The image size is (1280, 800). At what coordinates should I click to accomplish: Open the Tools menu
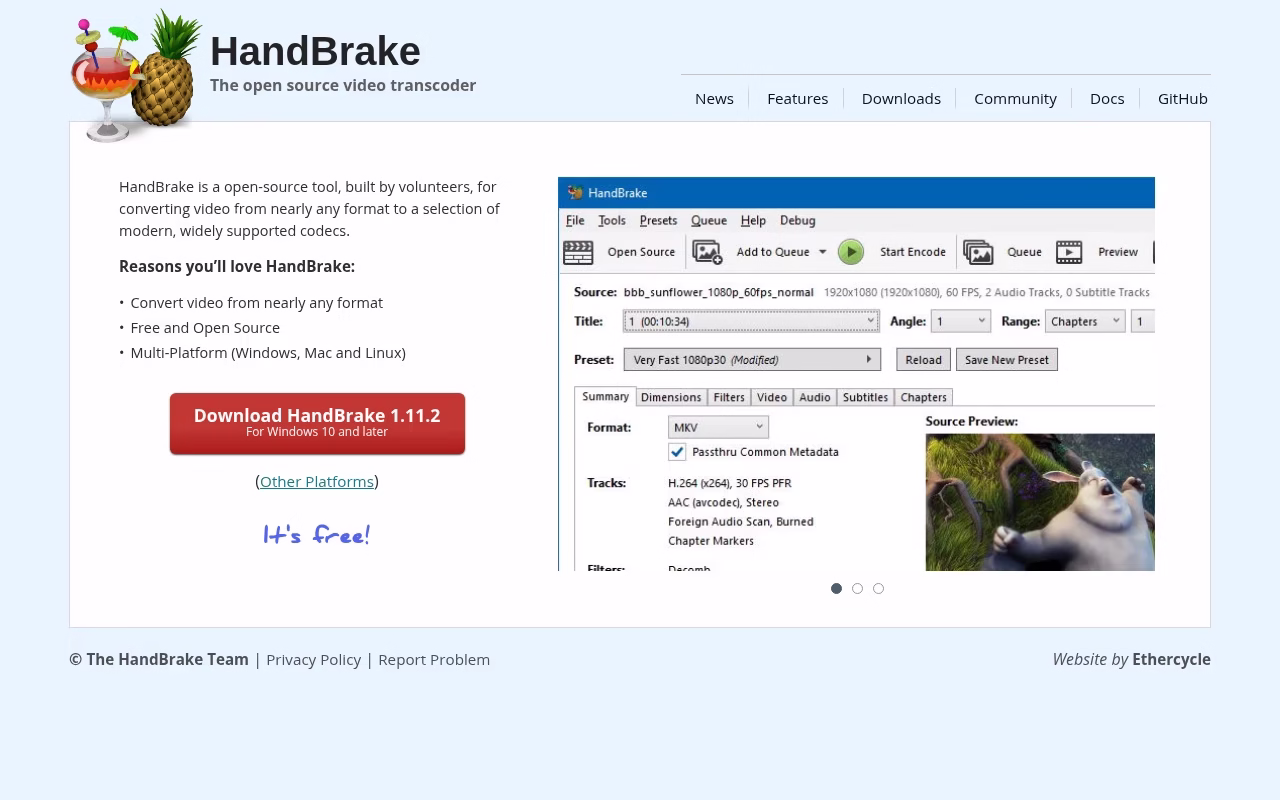612,221
